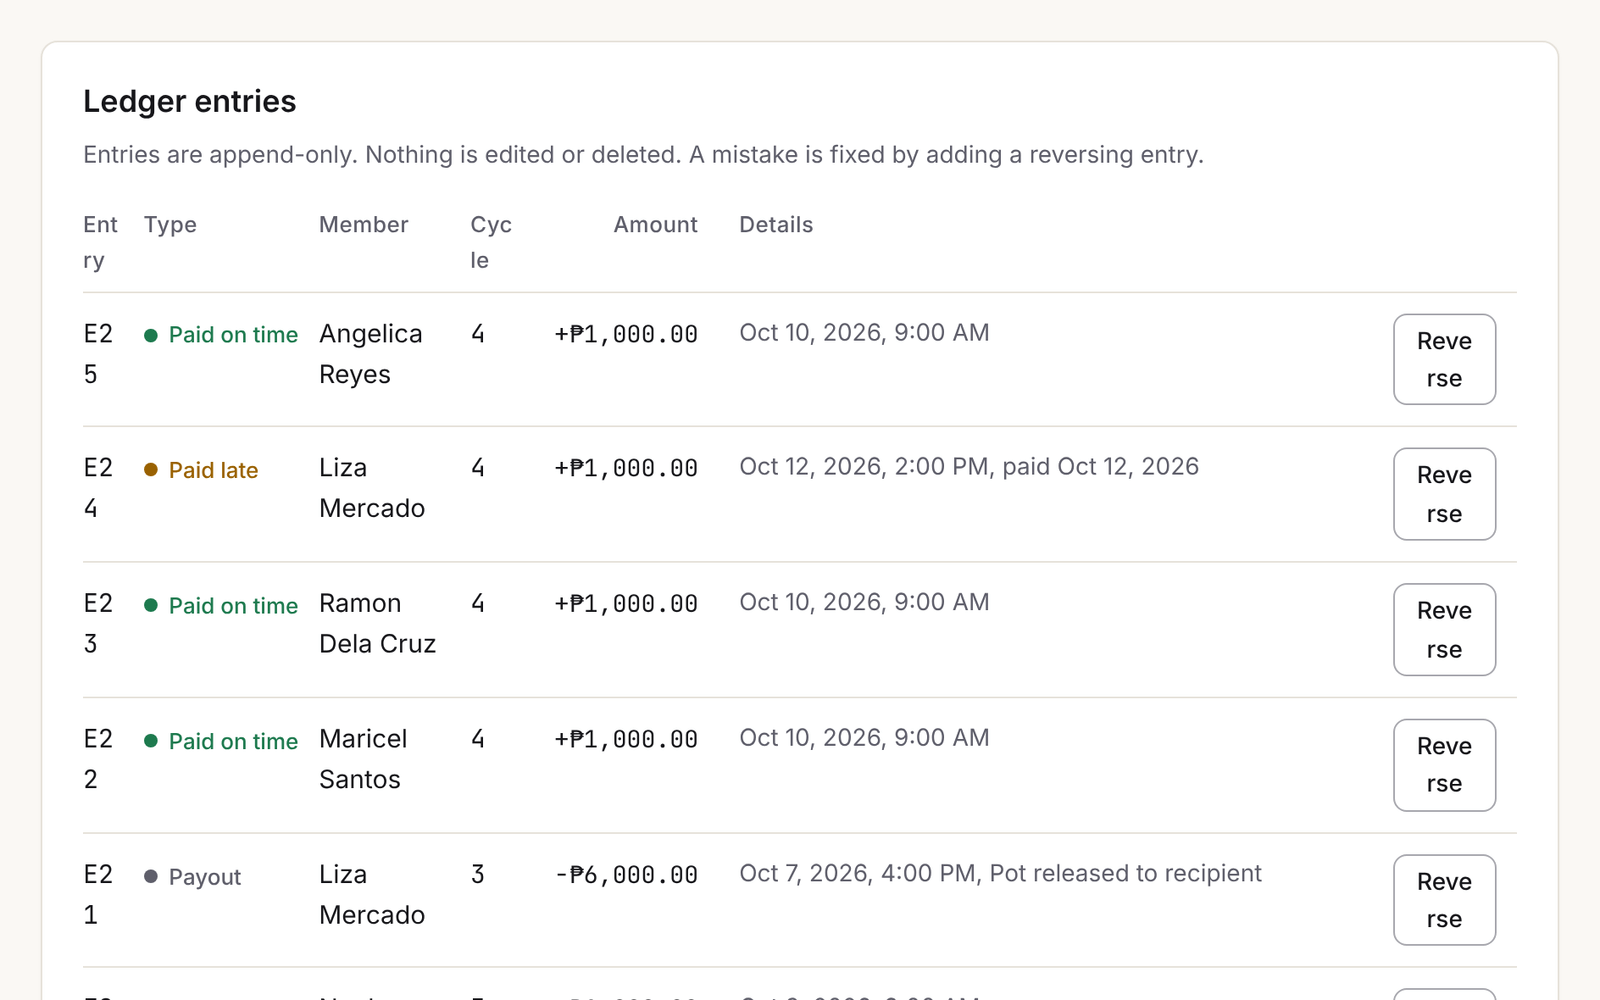
Task: Click amount +₱1,000.00 in entry E25 row
Action: coord(626,334)
